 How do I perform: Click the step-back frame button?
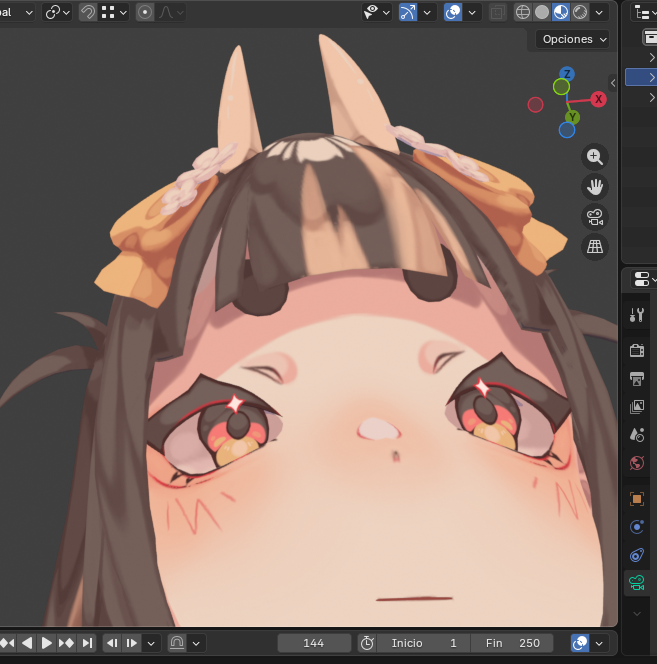112,643
